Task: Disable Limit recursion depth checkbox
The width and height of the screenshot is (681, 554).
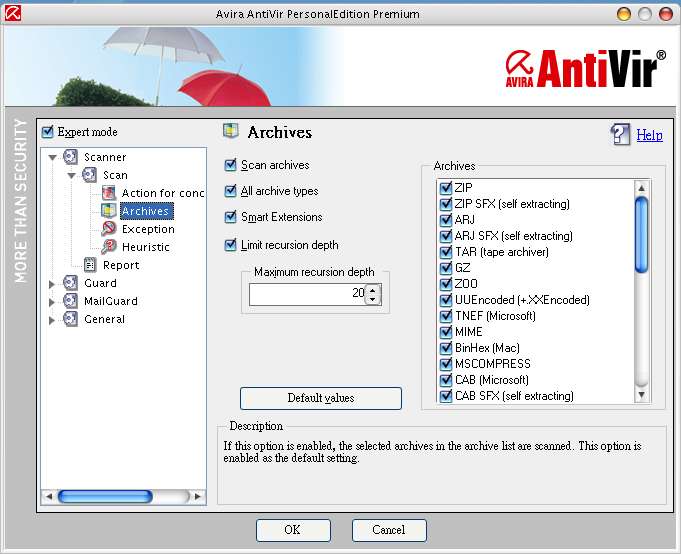Action: click(x=231, y=245)
